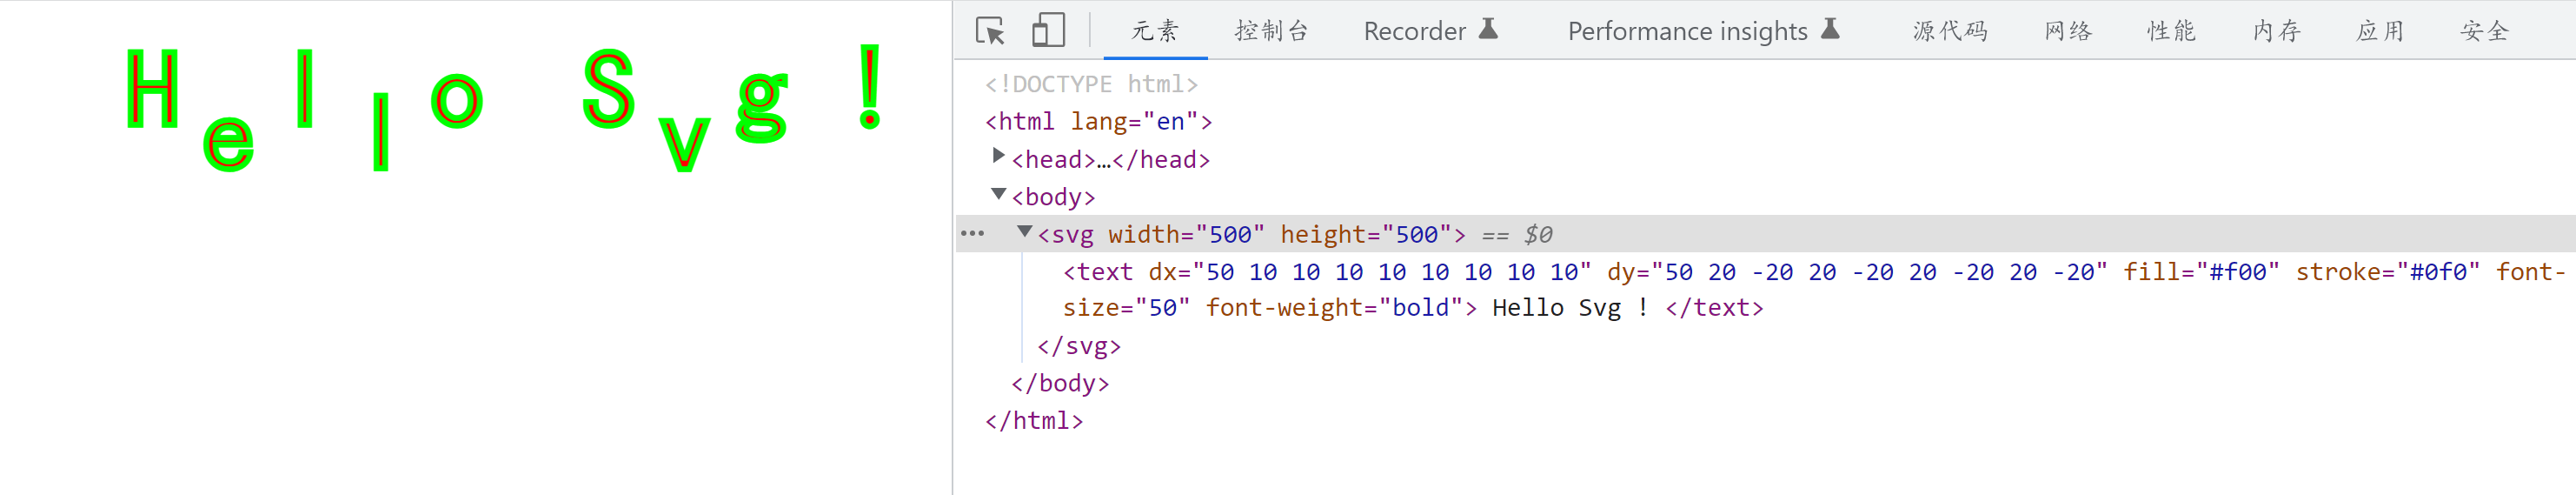Click the rendered letter H in page
Image resolution: width=2576 pixels, height=495 pixels.
click(153, 90)
